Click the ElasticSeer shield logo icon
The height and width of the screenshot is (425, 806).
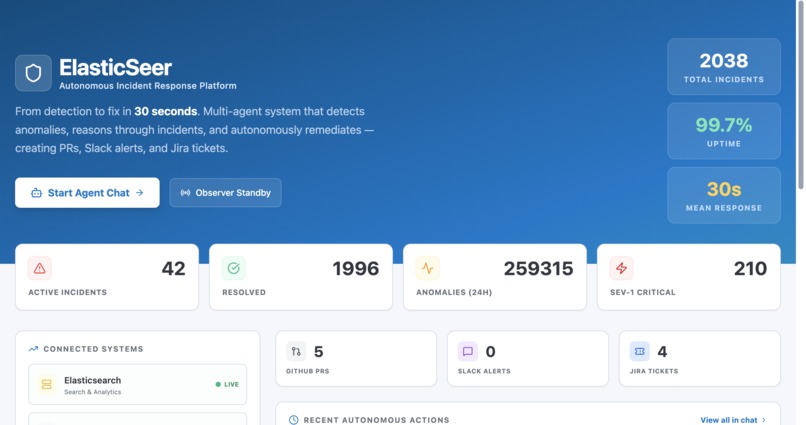tap(33, 73)
